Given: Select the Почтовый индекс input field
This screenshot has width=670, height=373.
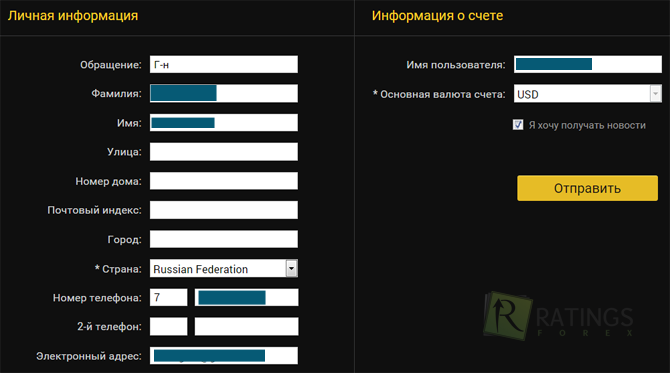Looking at the screenshot, I should click(x=223, y=210).
